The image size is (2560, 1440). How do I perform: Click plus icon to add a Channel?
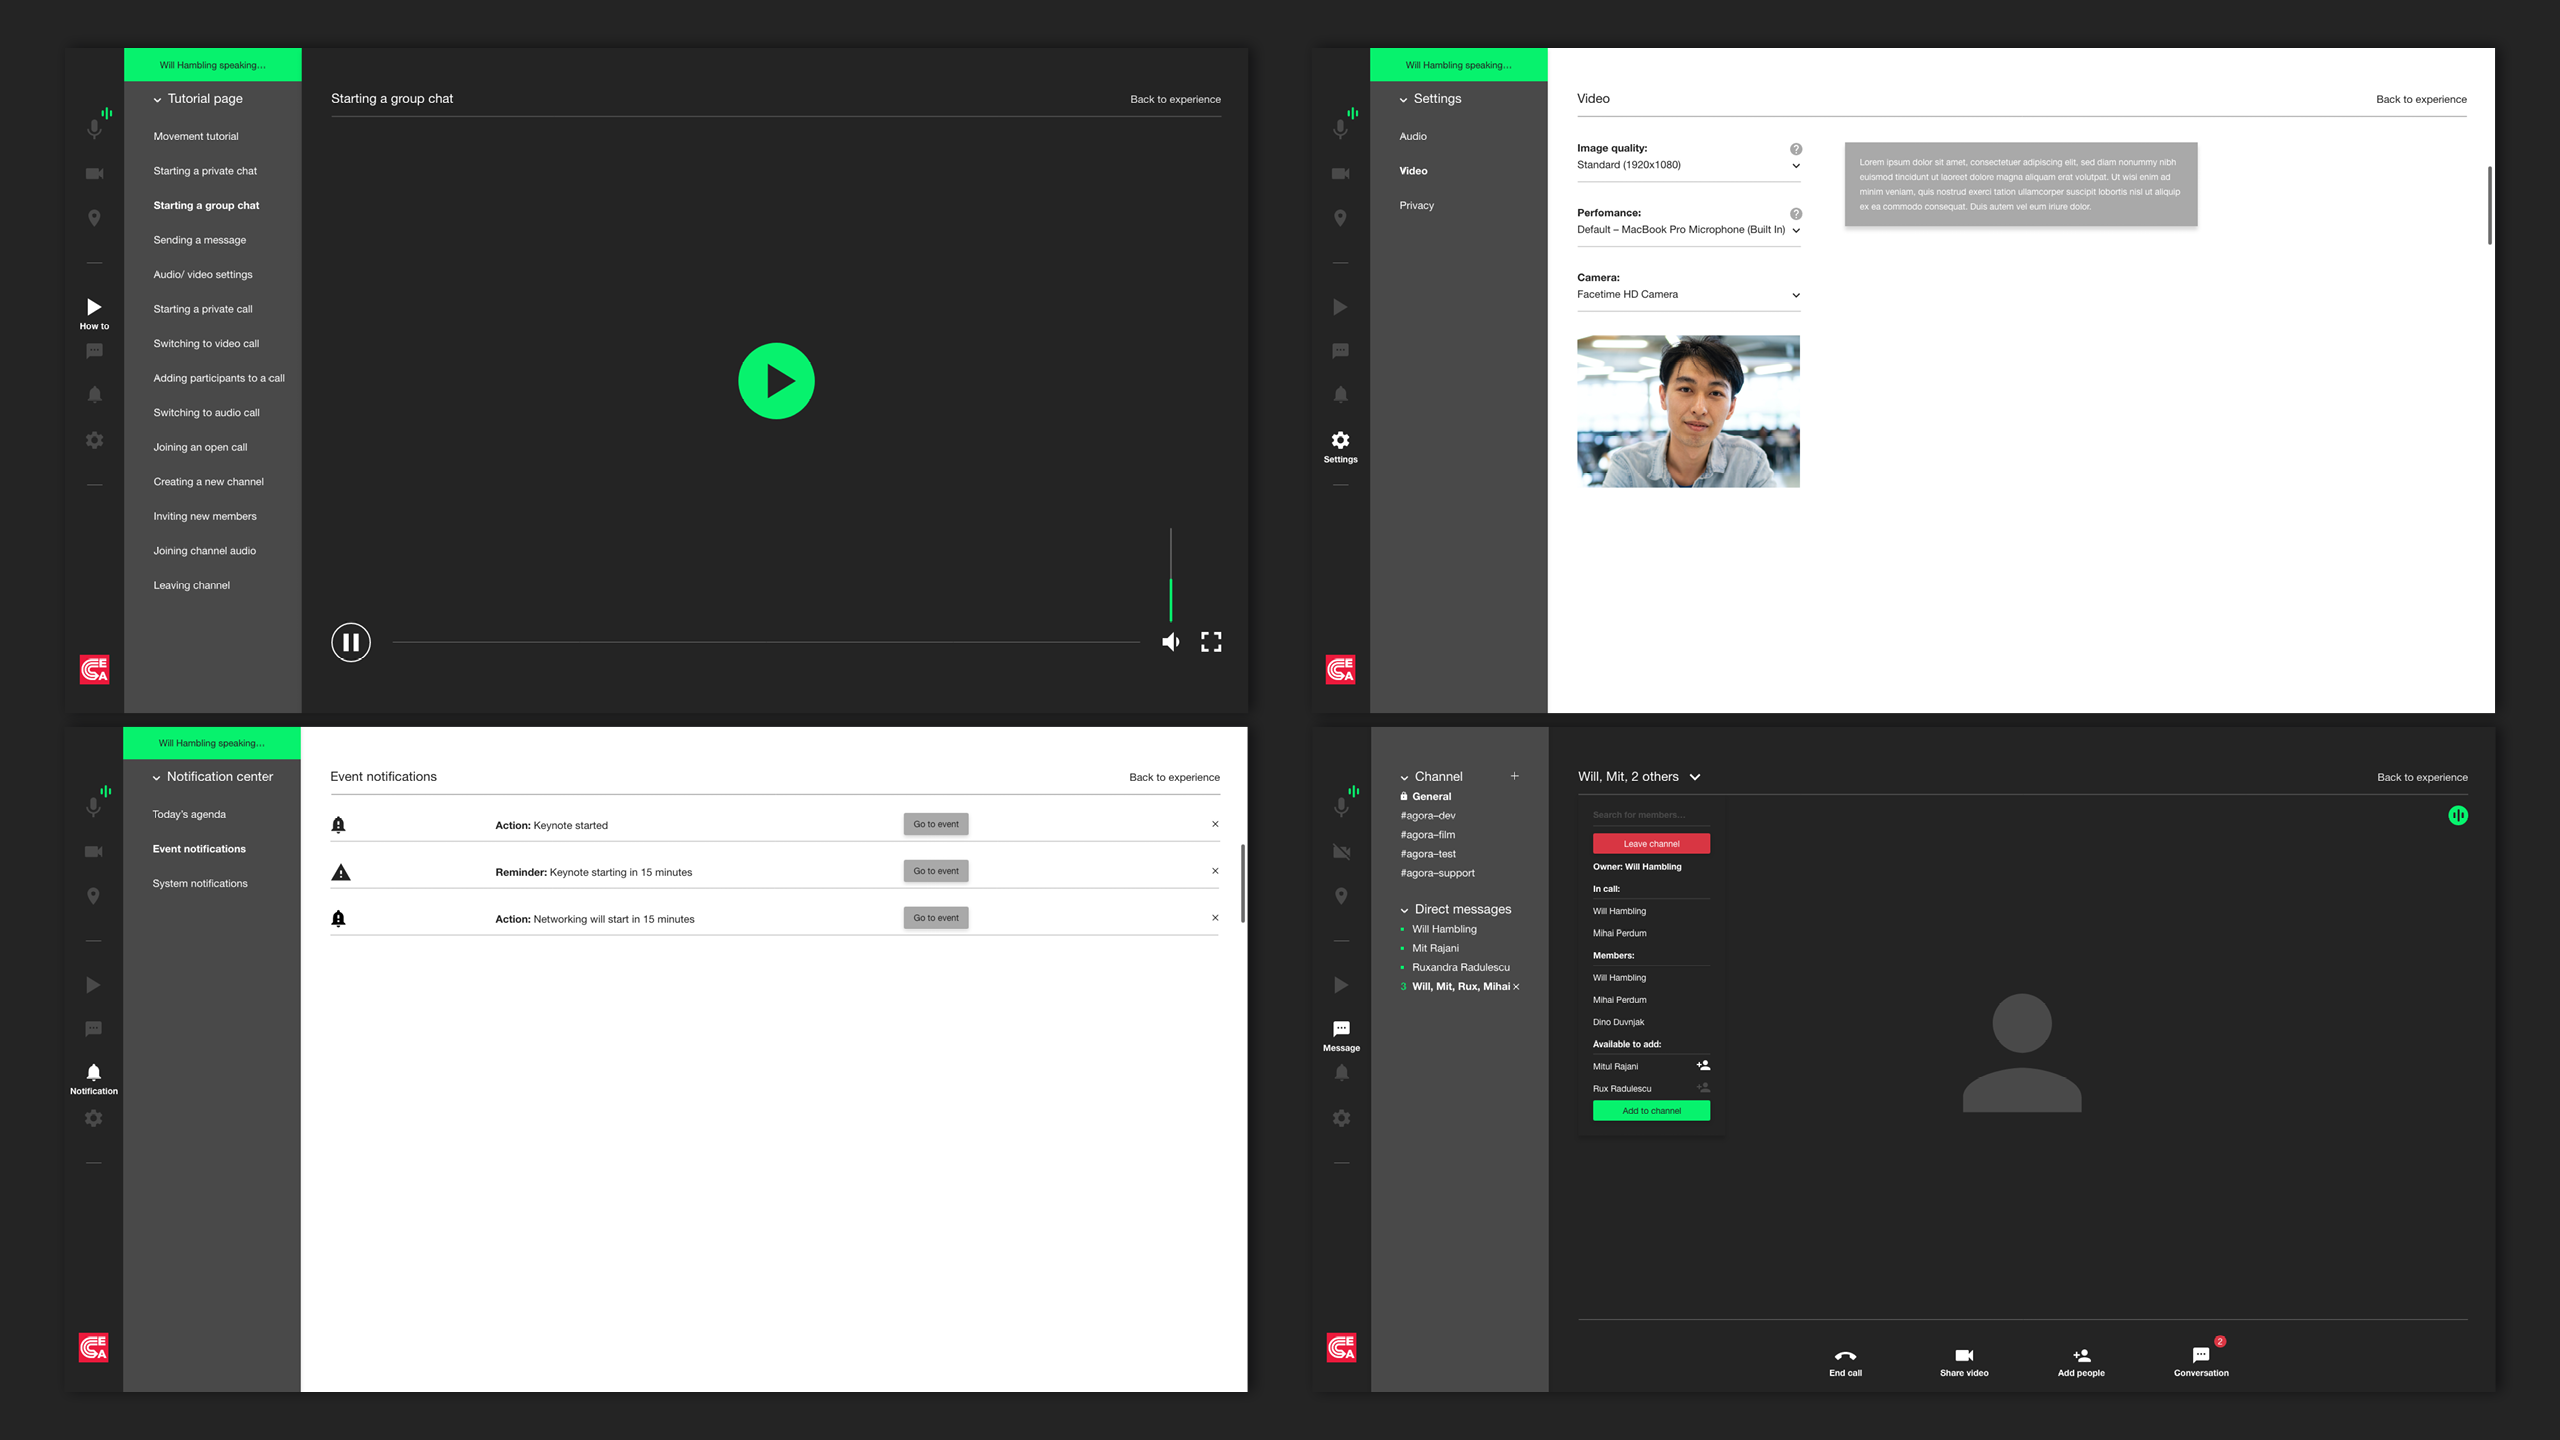[x=1515, y=776]
